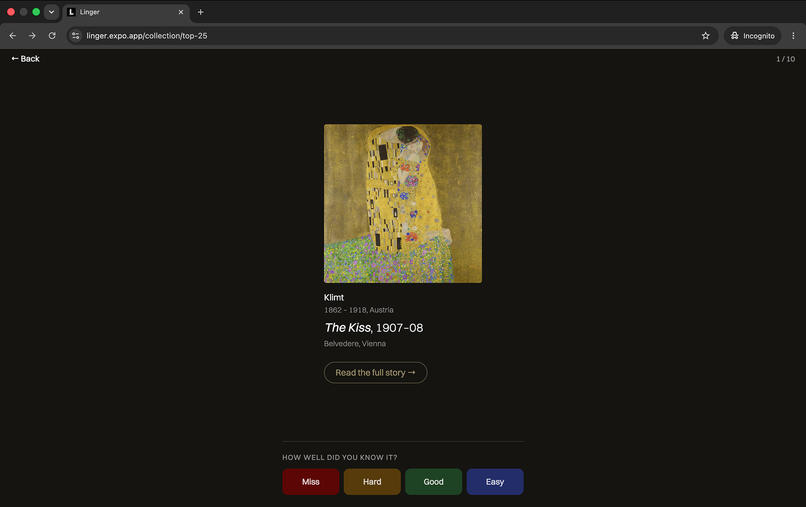
Task: Rate the card as Good
Action: (x=433, y=482)
